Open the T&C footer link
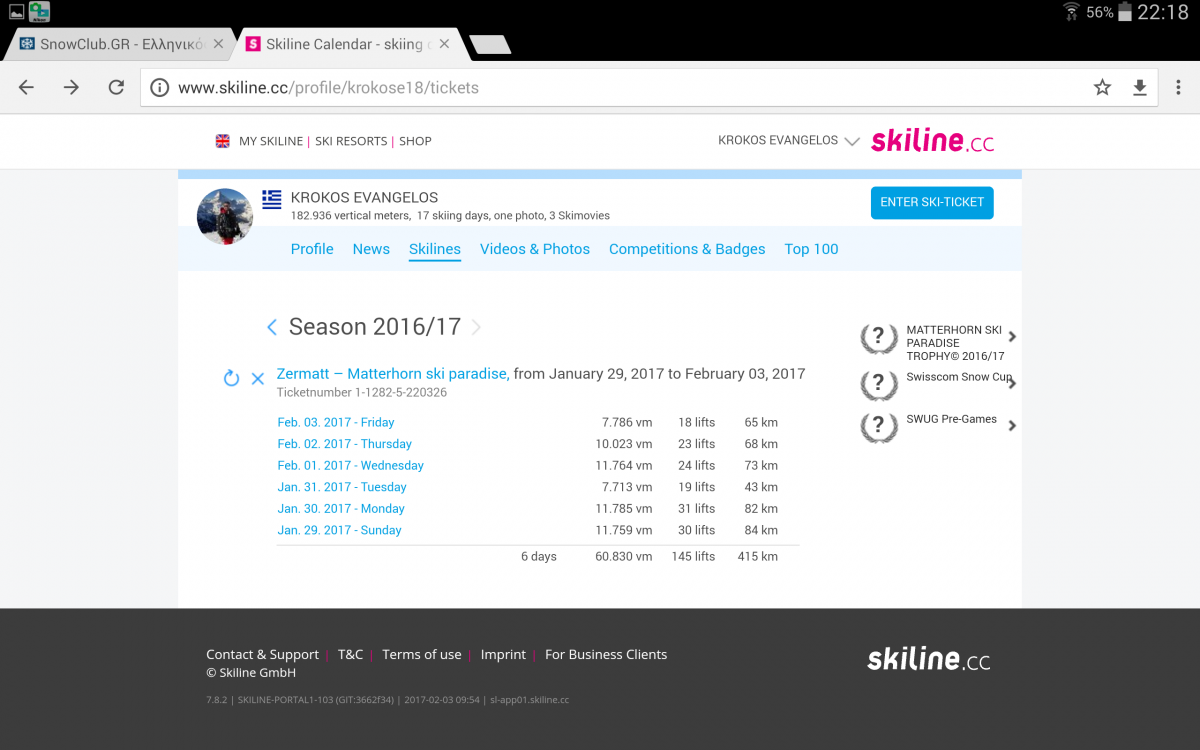 [x=350, y=655]
